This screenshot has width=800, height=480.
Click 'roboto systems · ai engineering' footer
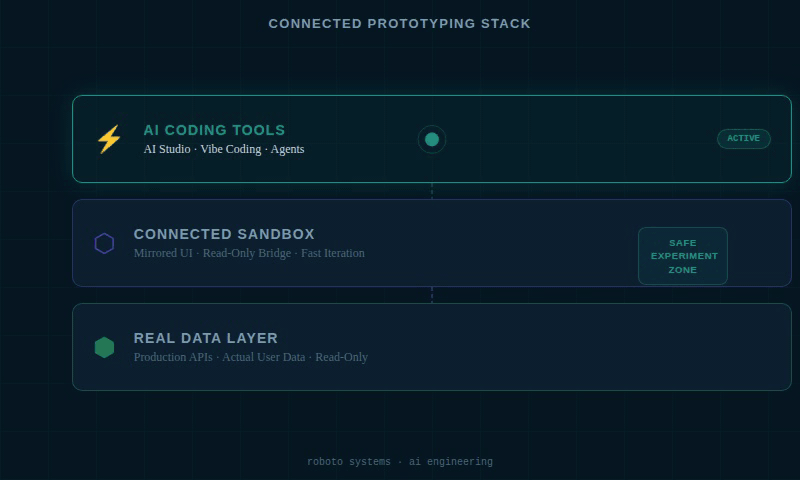pyautogui.click(x=399, y=462)
